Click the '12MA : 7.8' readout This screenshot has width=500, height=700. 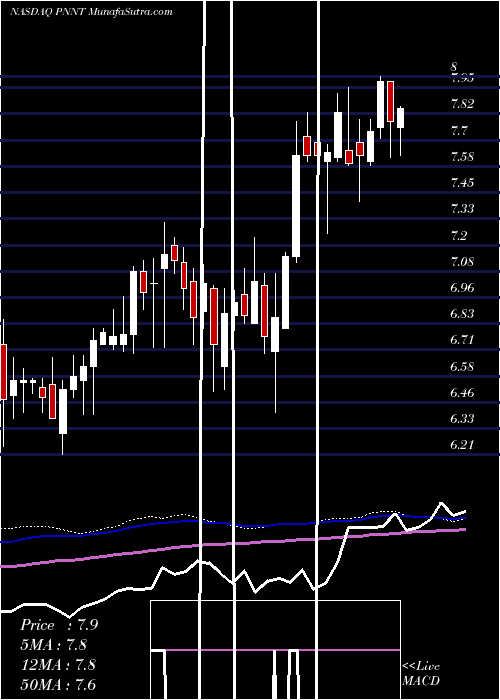coord(58,665)
